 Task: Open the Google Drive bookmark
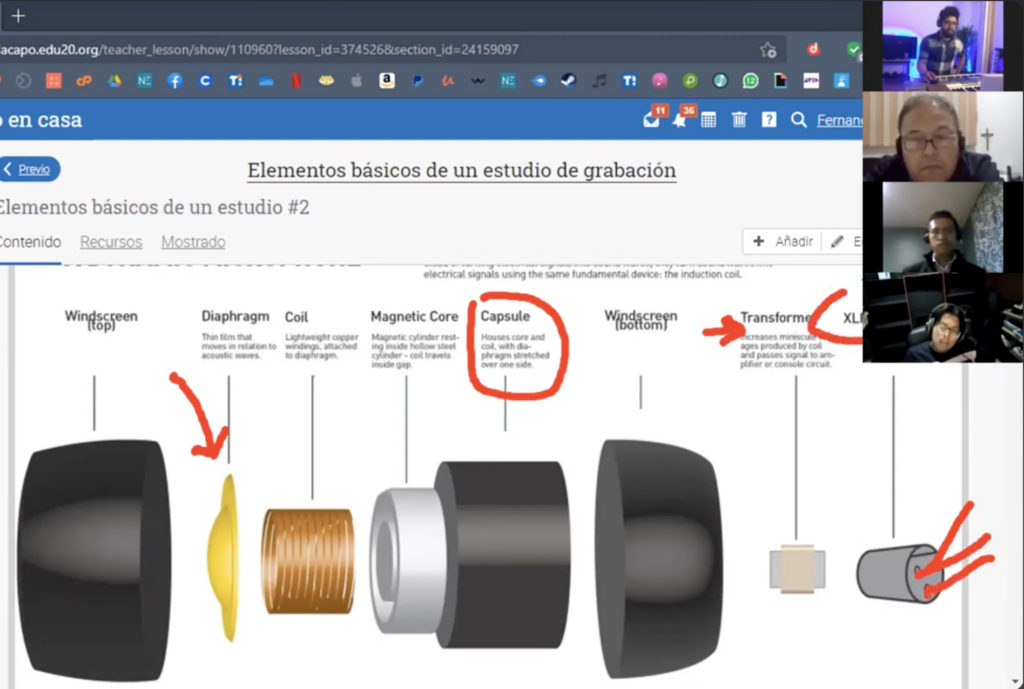coord(114,81)
